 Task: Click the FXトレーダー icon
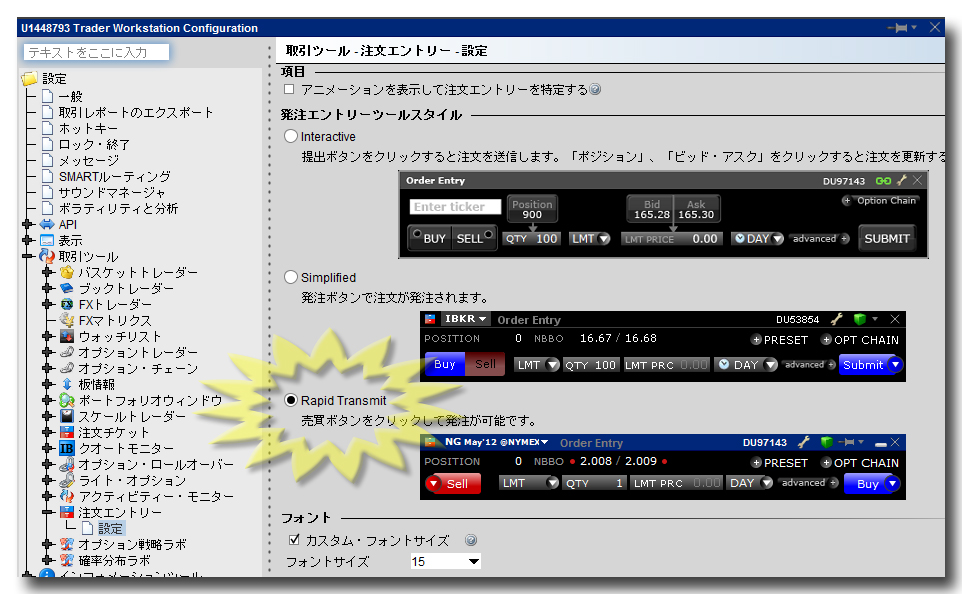click(67, 304)
